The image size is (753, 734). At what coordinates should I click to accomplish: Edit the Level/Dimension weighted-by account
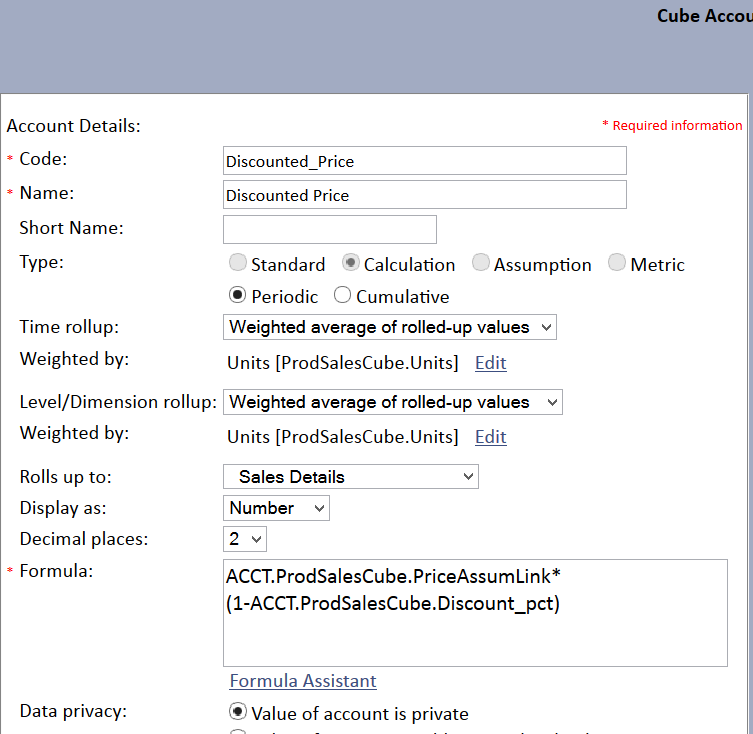click(490, 437)
